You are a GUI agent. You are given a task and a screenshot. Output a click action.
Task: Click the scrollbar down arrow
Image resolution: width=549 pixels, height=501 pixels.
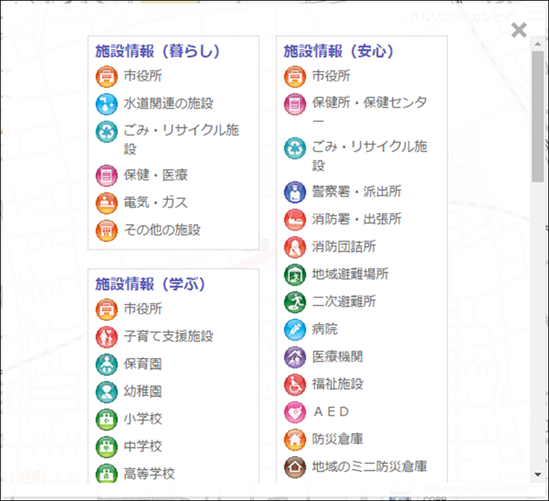[538, 475]
